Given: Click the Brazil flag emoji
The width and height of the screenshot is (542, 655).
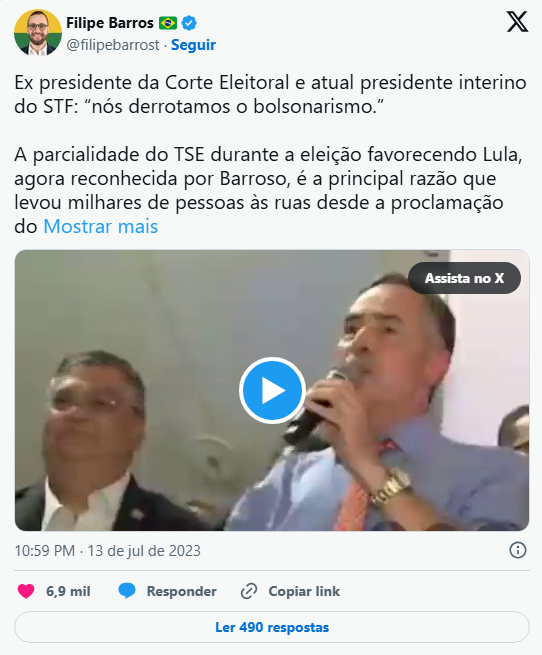Looking at the screenshot, I should click(168, 23).
